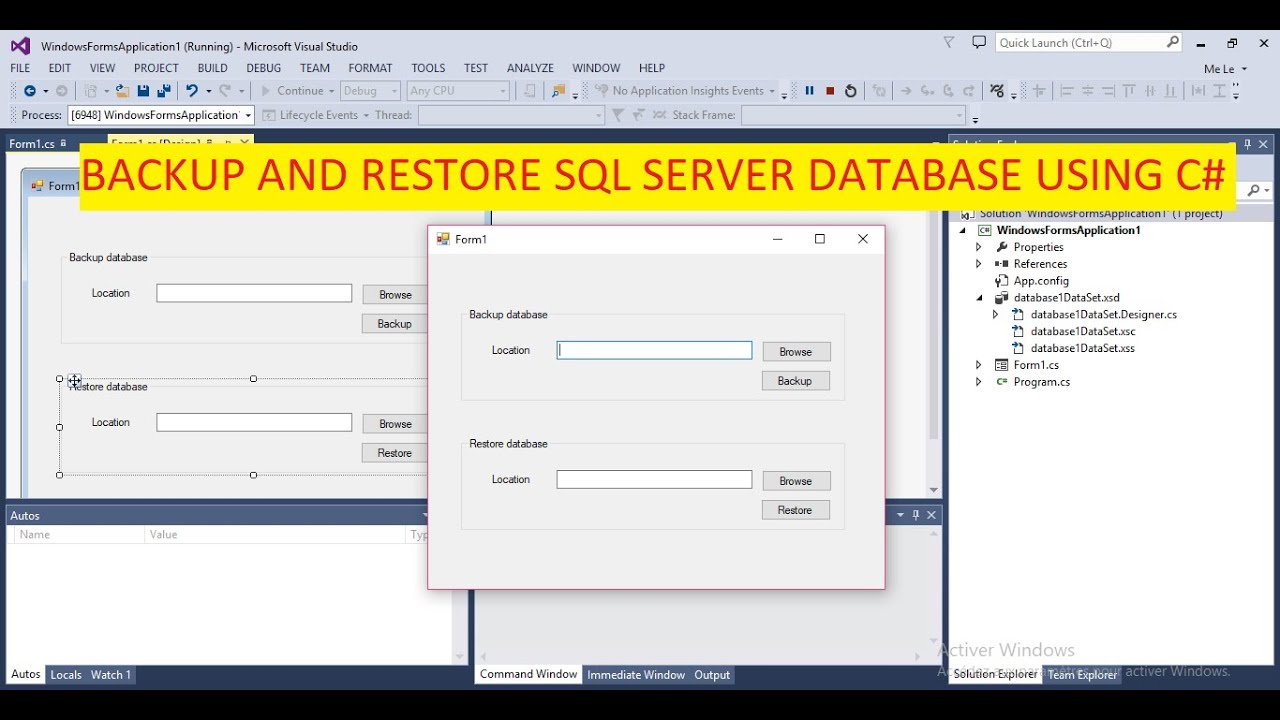Click the Backup button in running Form1
The height and width of the screenshot is (720, 1280).
796,381
